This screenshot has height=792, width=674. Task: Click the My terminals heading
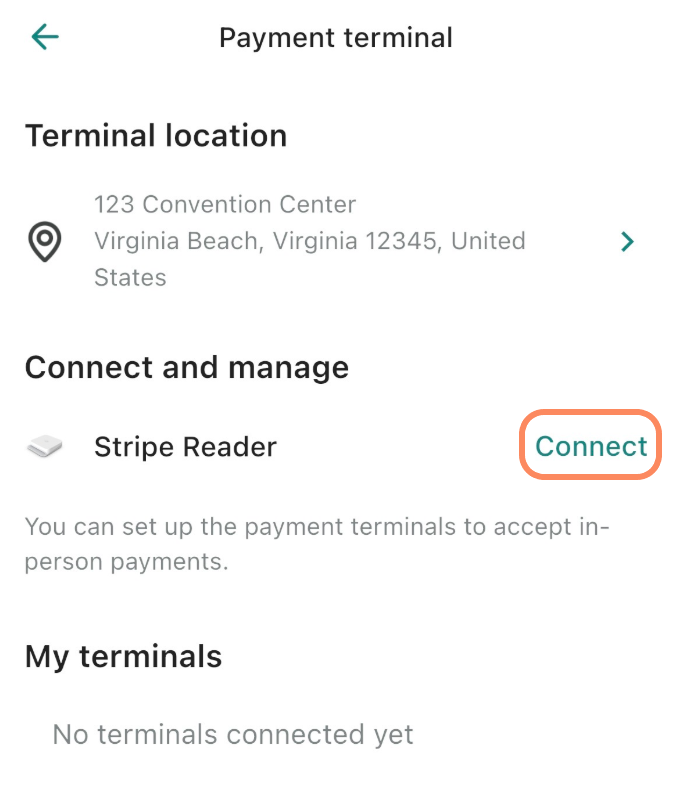click(x=123, y=656)
